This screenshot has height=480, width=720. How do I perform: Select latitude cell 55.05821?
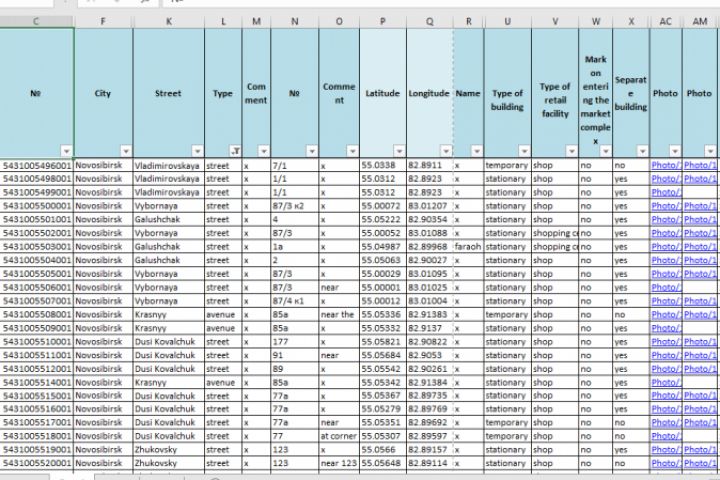click(383, 342)
